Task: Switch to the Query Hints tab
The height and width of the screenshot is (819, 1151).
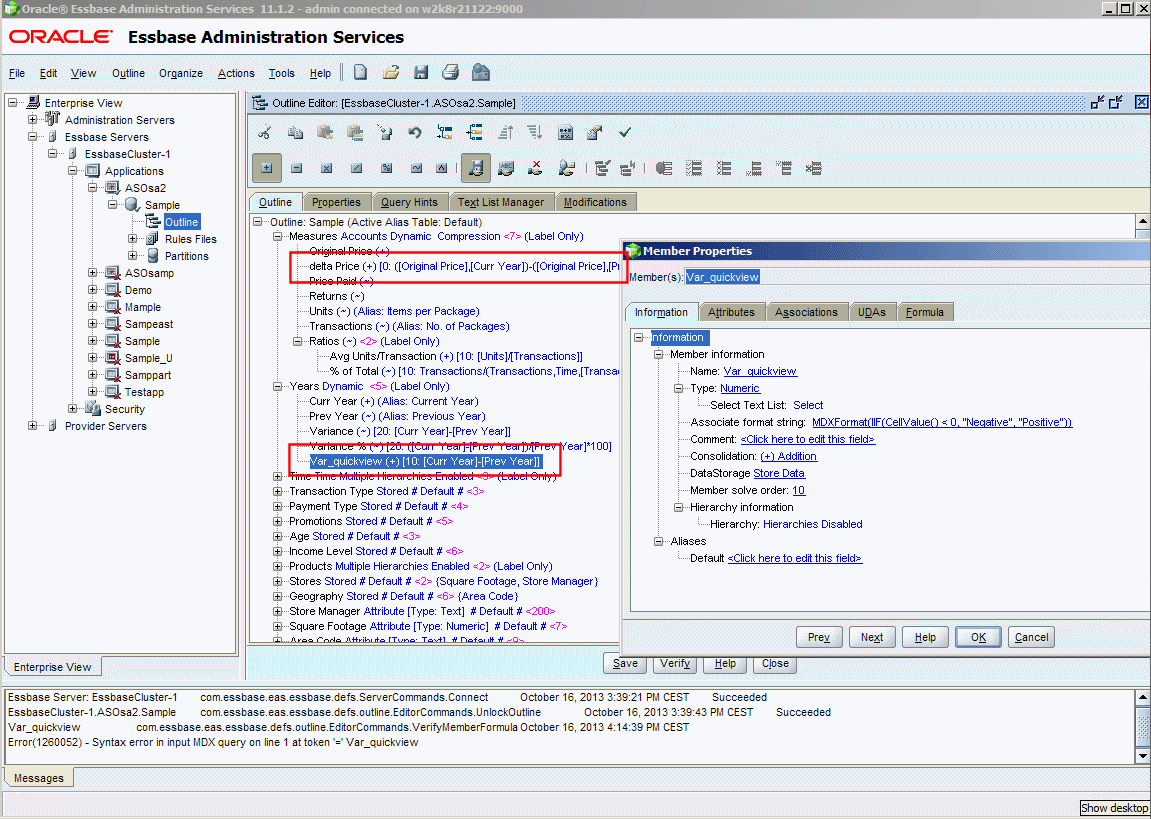Action: tap(409, 202)
